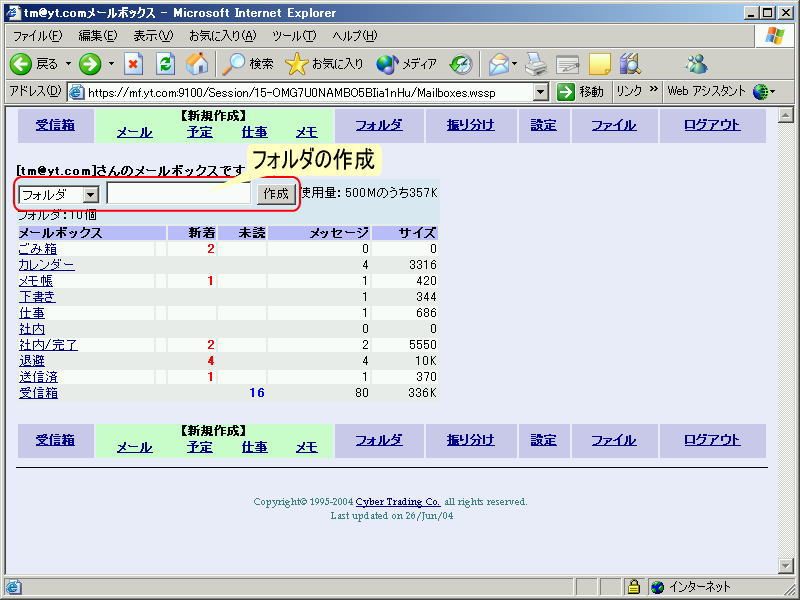Click the Home icon in toolbar
This screenshot has width=800, height=600.
197,64
